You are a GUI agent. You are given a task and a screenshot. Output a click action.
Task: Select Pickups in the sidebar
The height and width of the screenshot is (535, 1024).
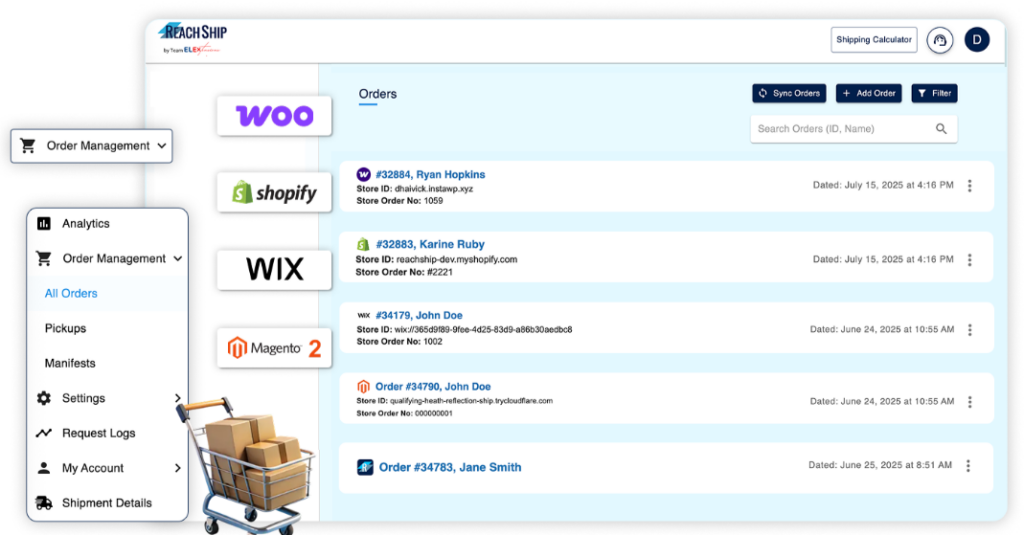[x=65, y=328]
